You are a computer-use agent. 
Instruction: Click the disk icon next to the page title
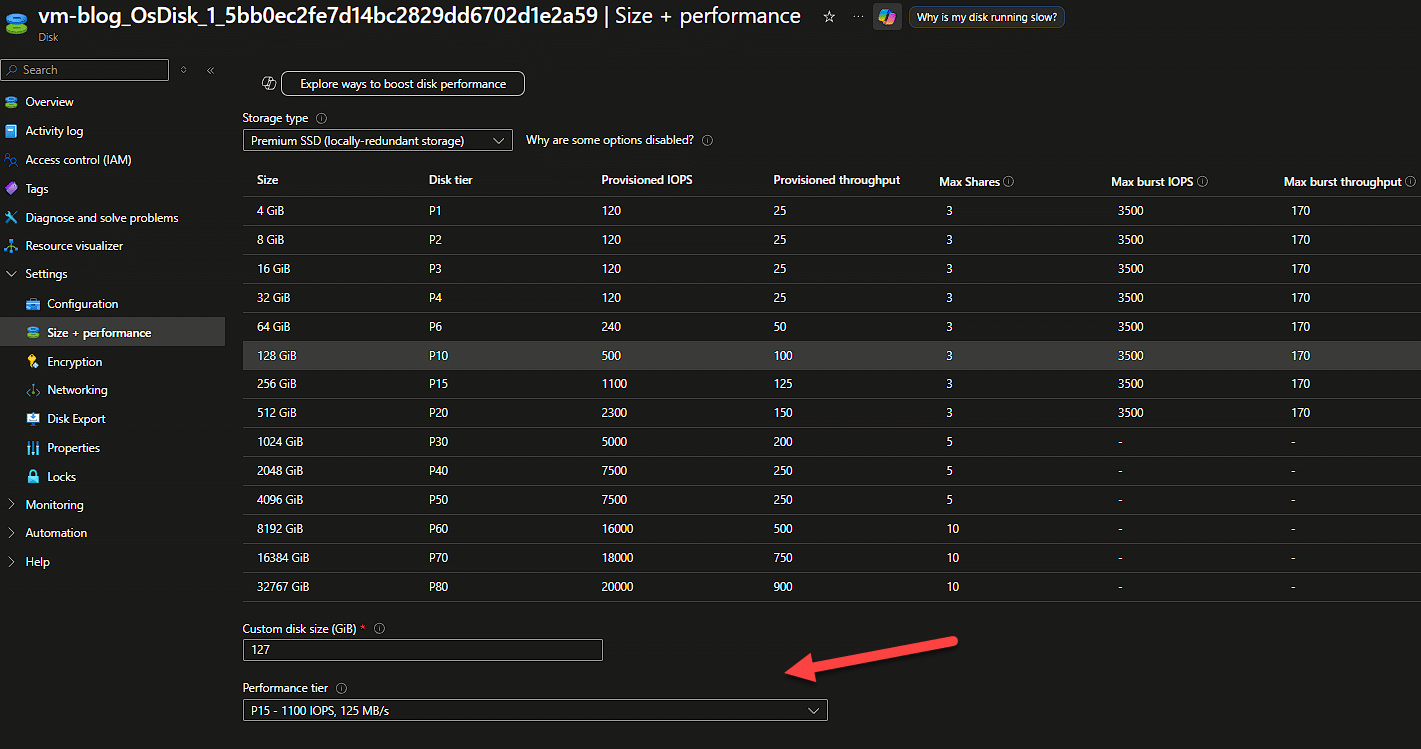coord(18,22)
